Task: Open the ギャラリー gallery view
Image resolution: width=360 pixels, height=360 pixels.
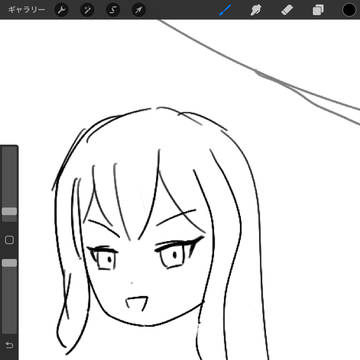Action: click(26, 10)
